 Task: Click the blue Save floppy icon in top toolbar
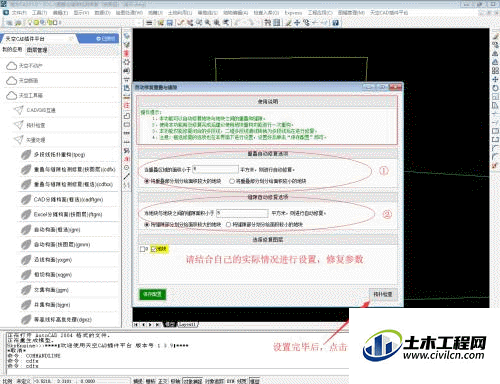pos(170,23)
